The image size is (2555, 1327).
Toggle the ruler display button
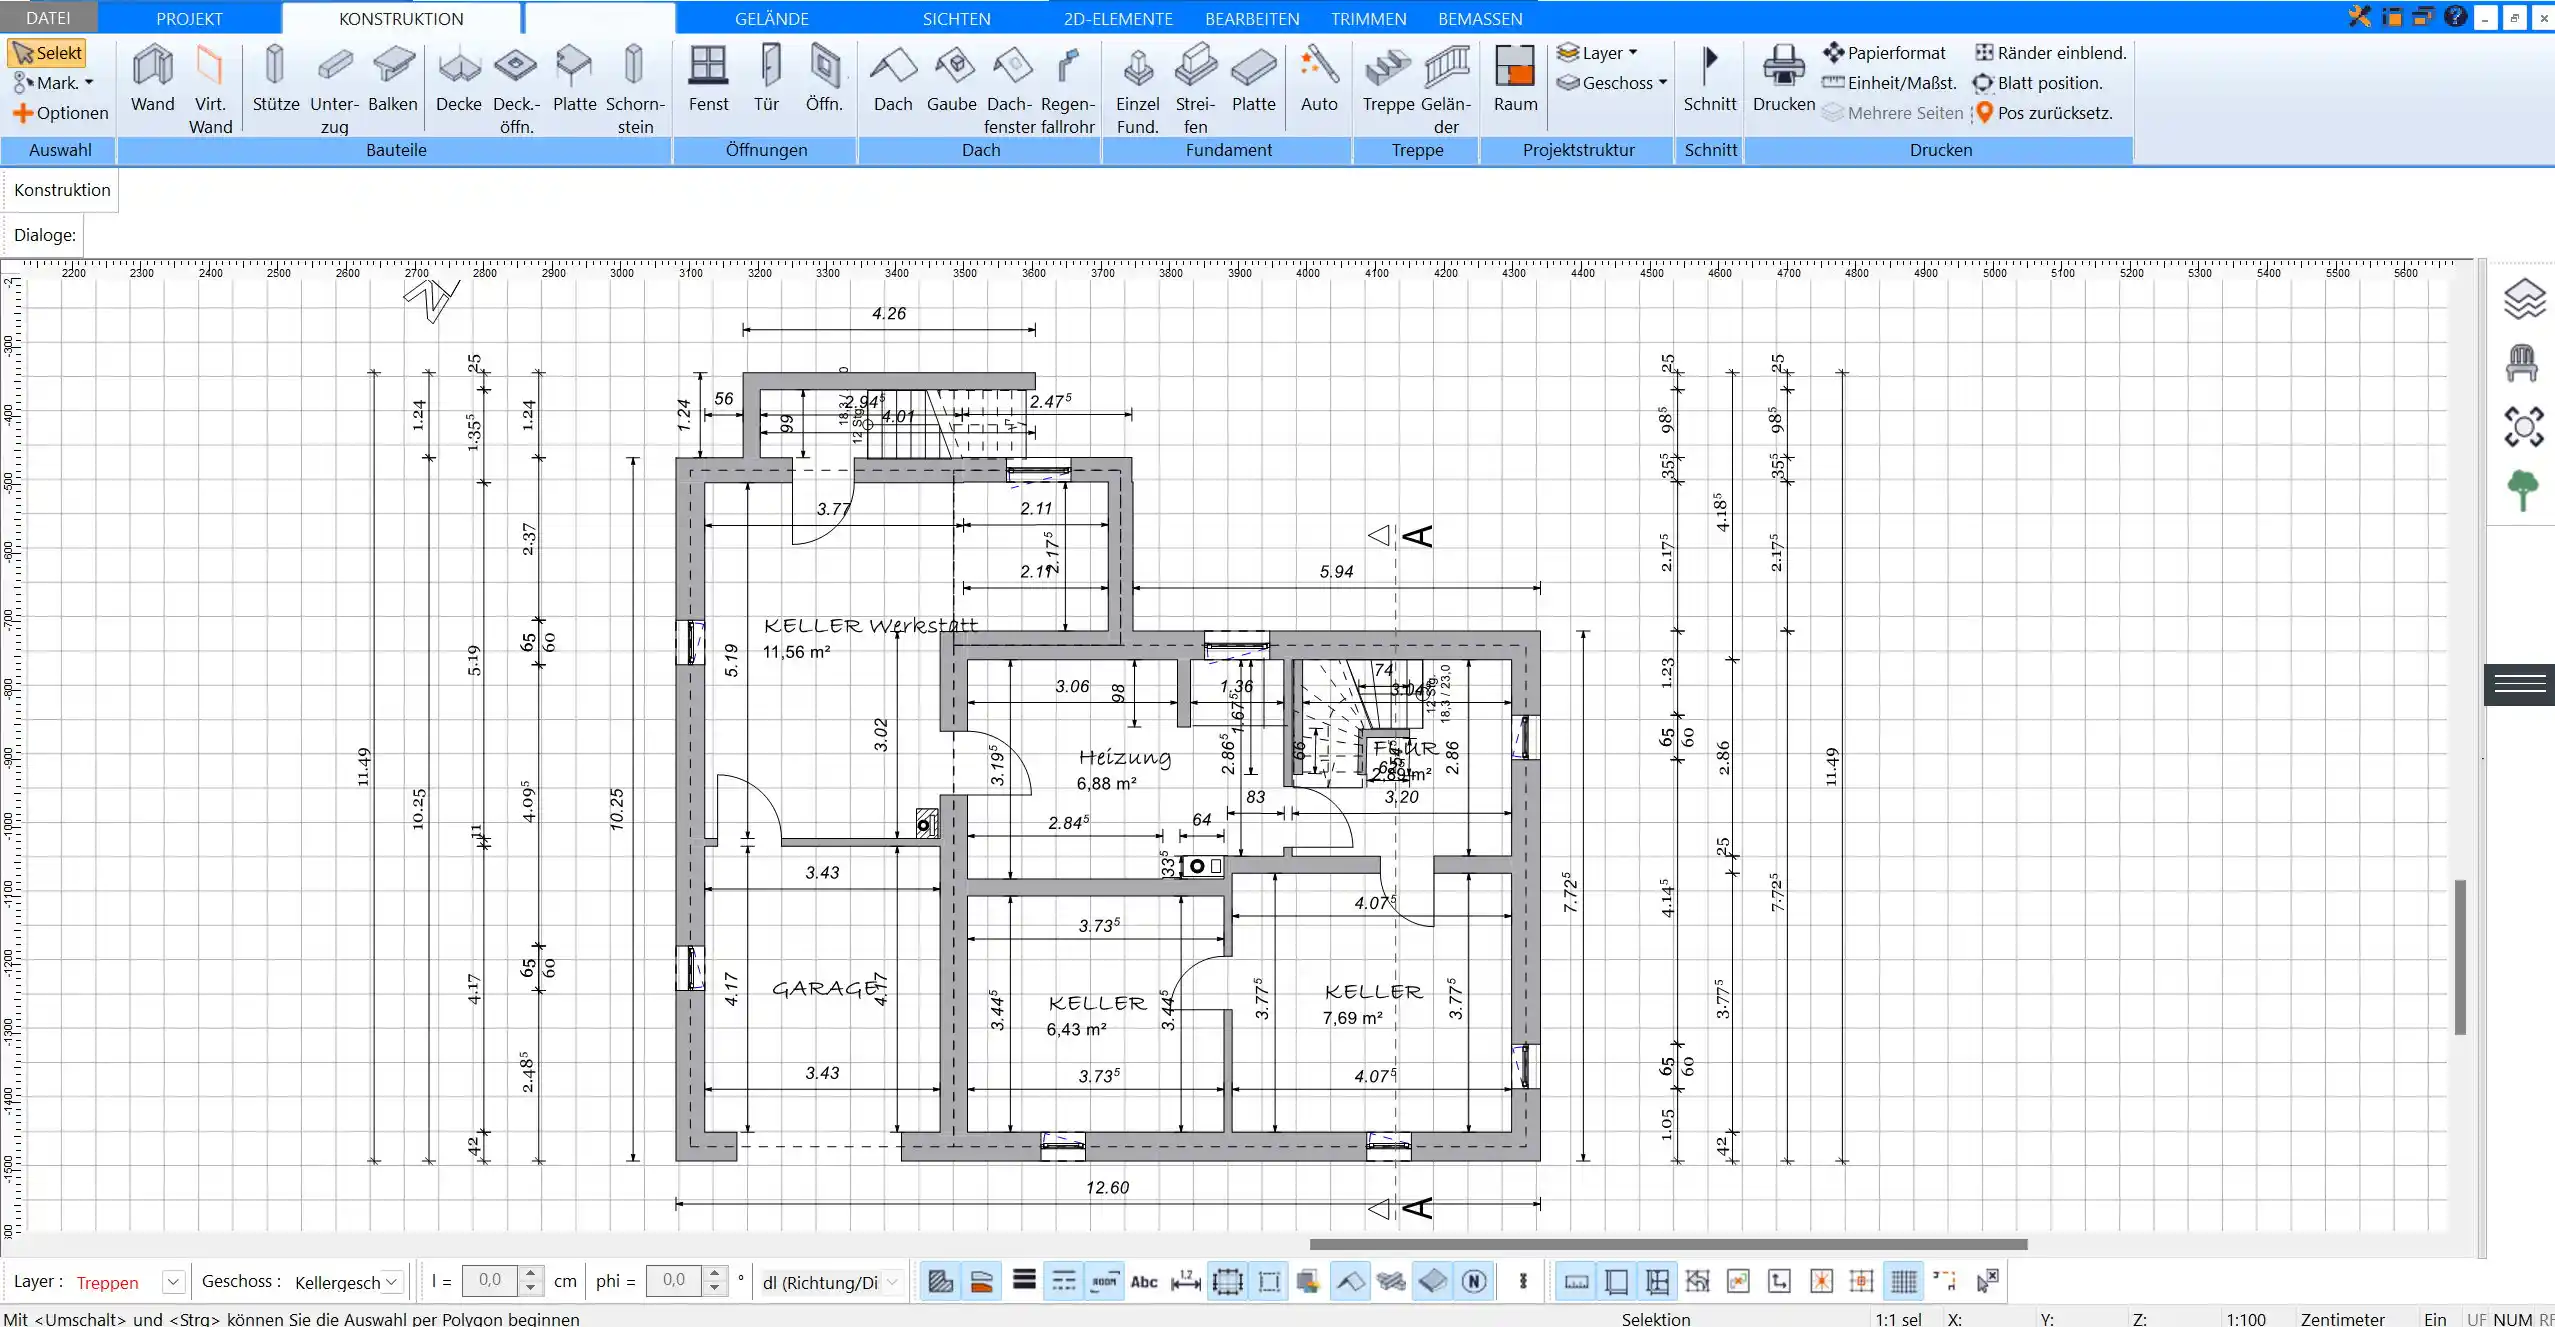click(x=1576, y=1281)
